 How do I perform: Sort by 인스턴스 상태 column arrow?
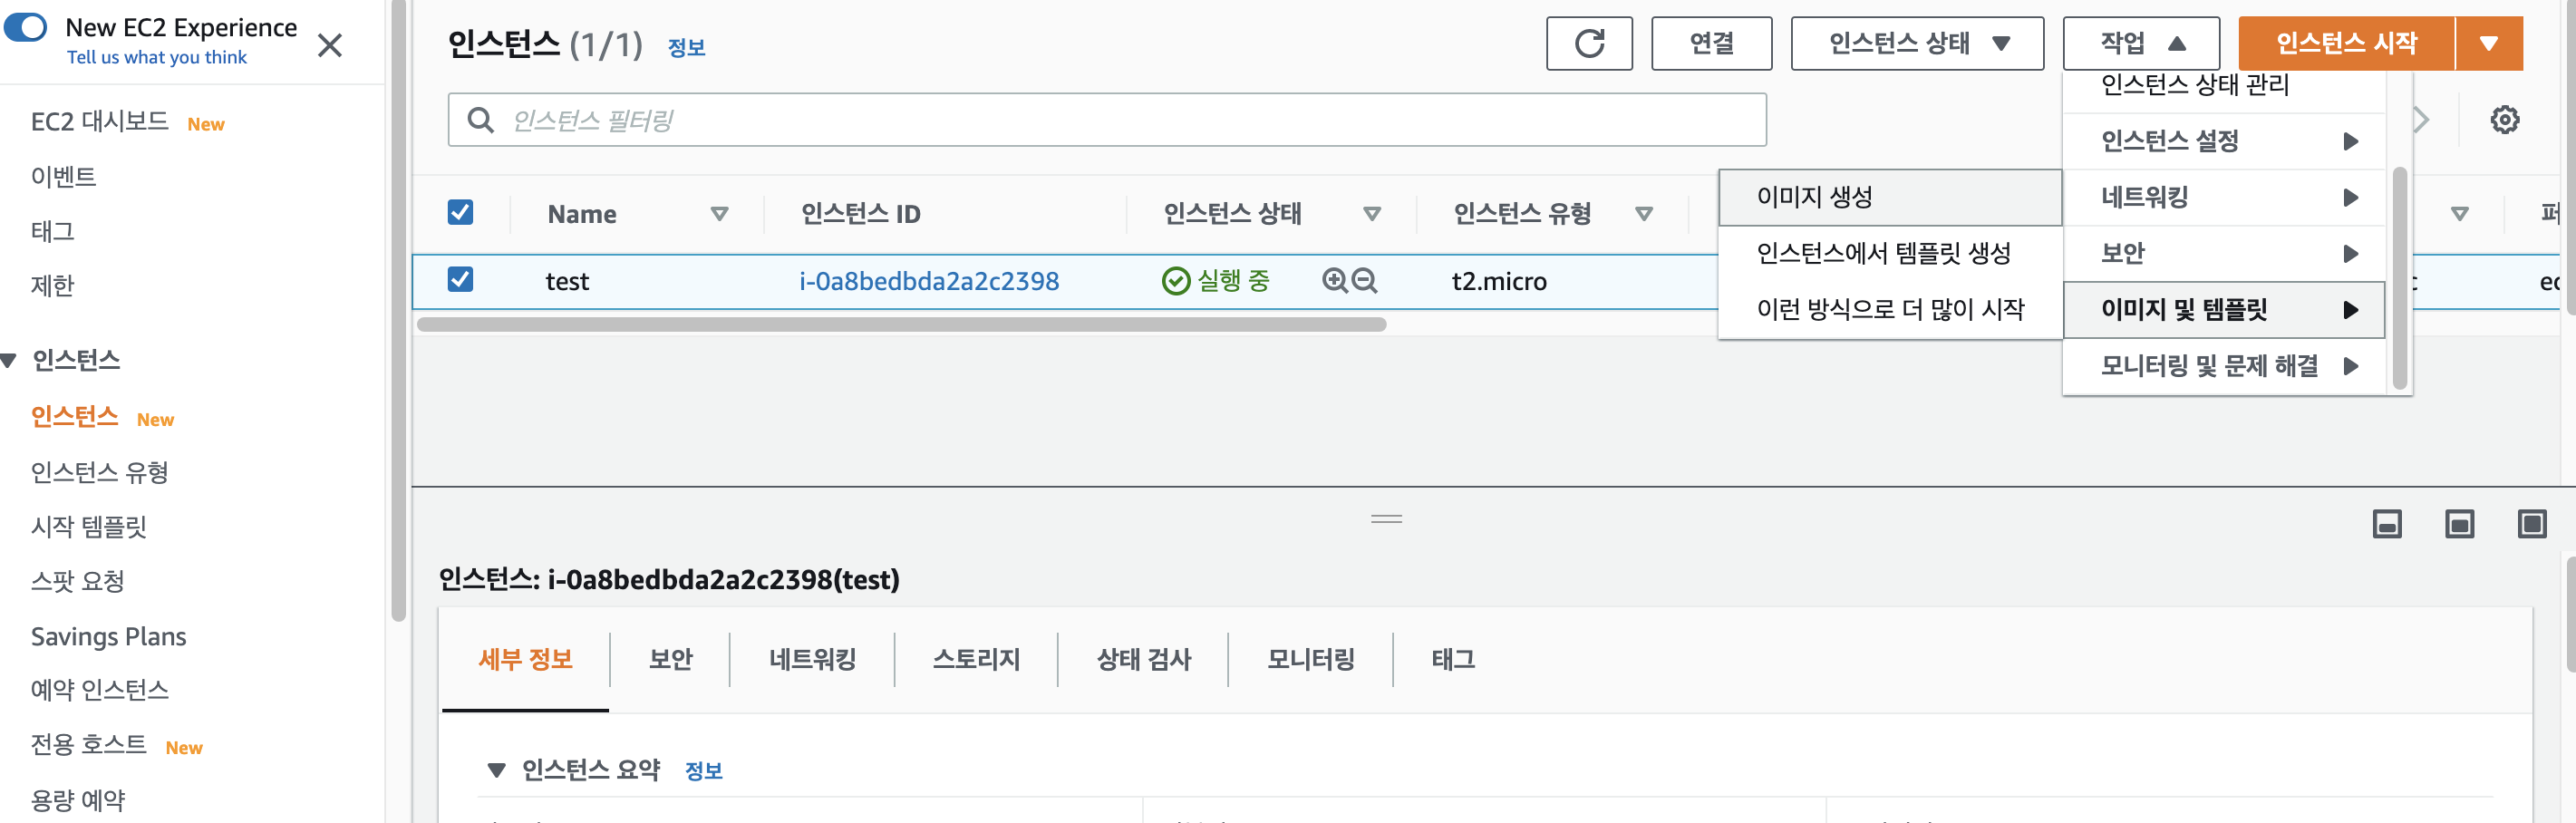1371,213
